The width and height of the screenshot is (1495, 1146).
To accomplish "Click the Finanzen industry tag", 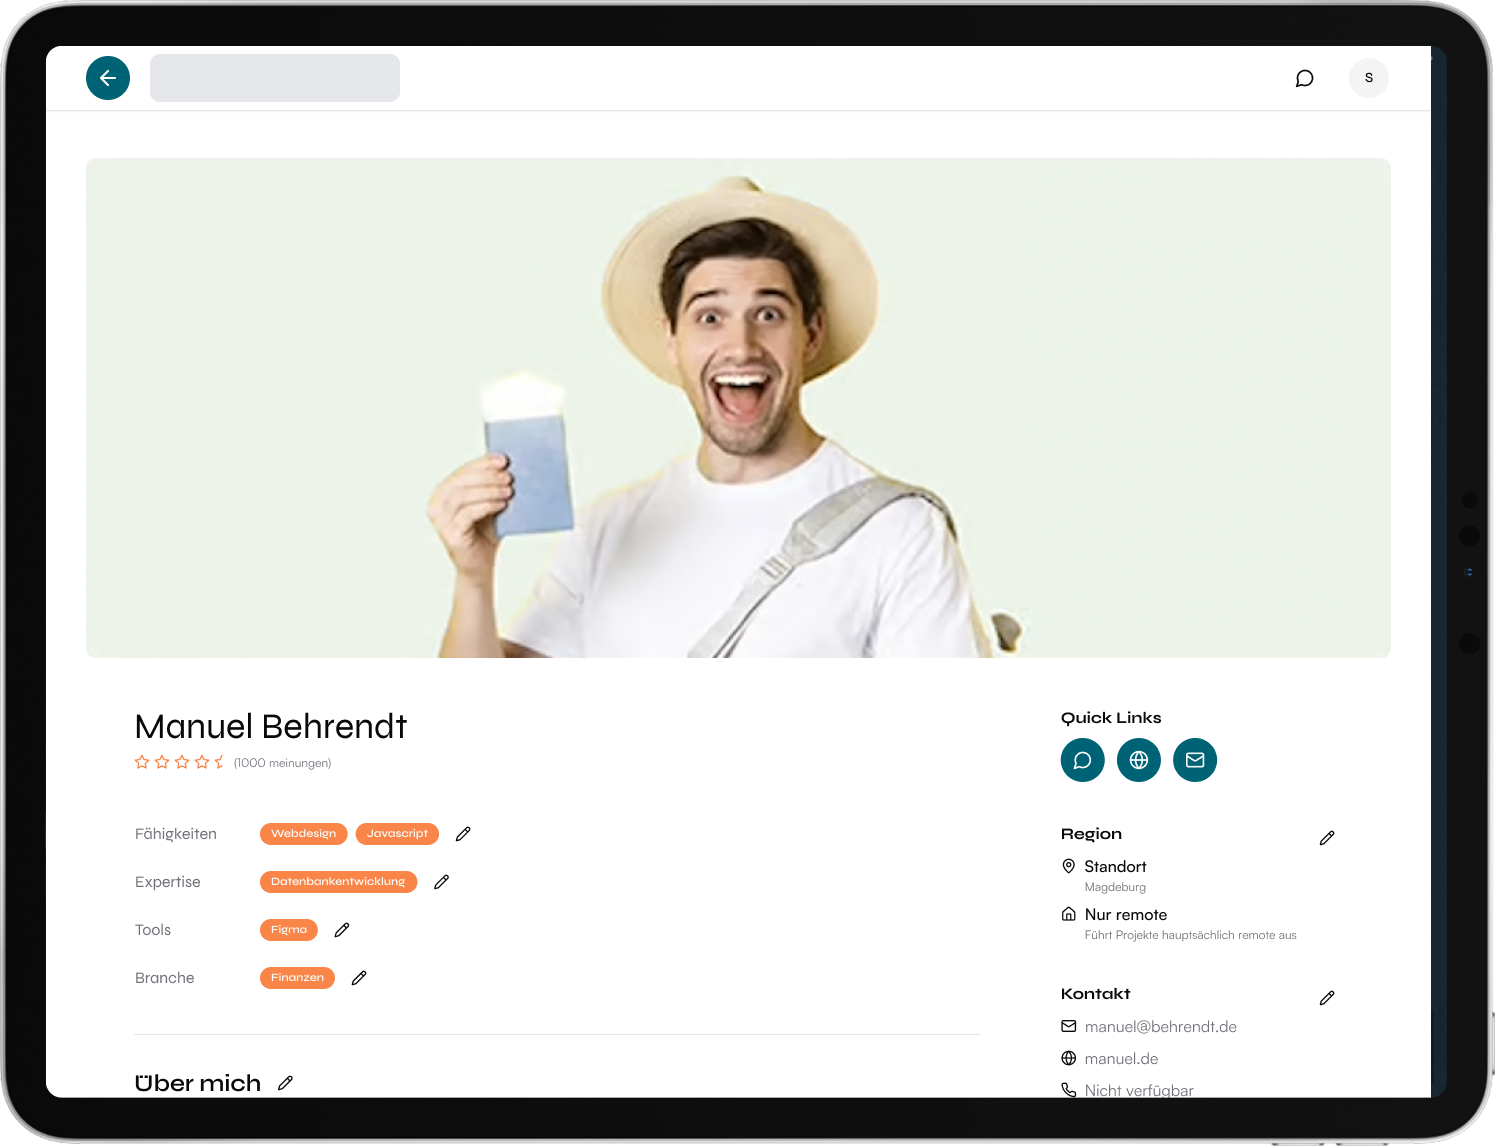I will pos(297,978).
